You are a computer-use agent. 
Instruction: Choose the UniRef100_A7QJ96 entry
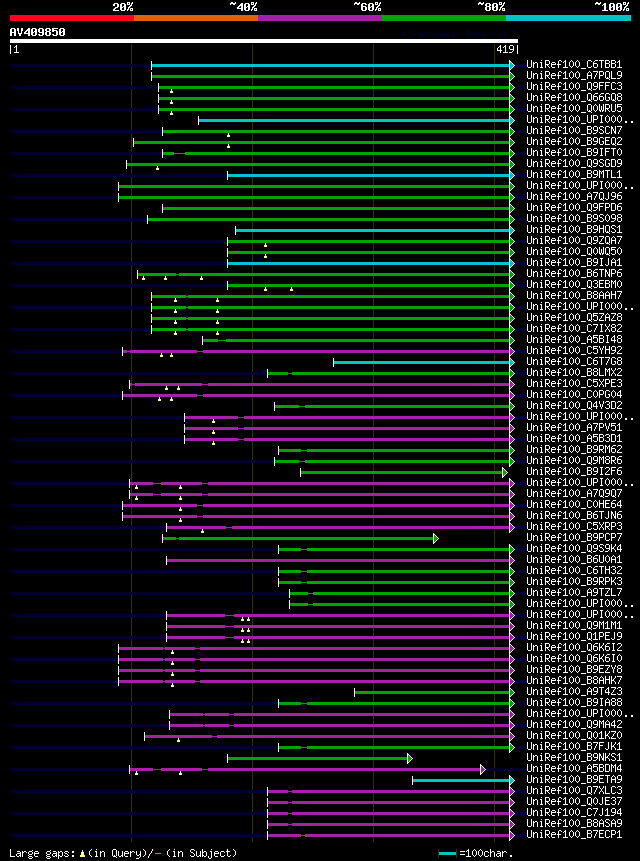coord(574,197)
